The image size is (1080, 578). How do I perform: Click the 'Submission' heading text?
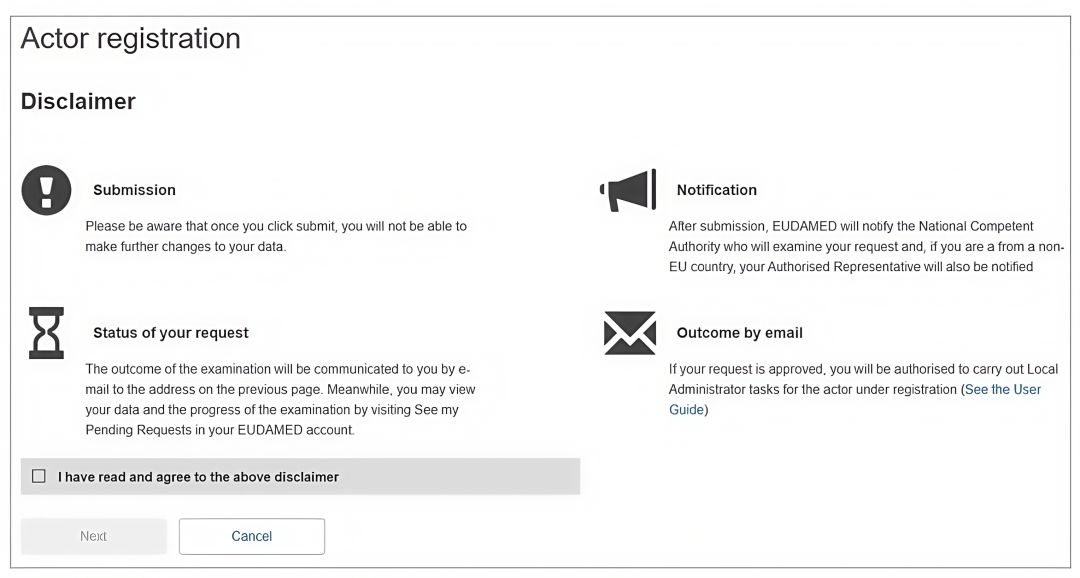(134, 190)
